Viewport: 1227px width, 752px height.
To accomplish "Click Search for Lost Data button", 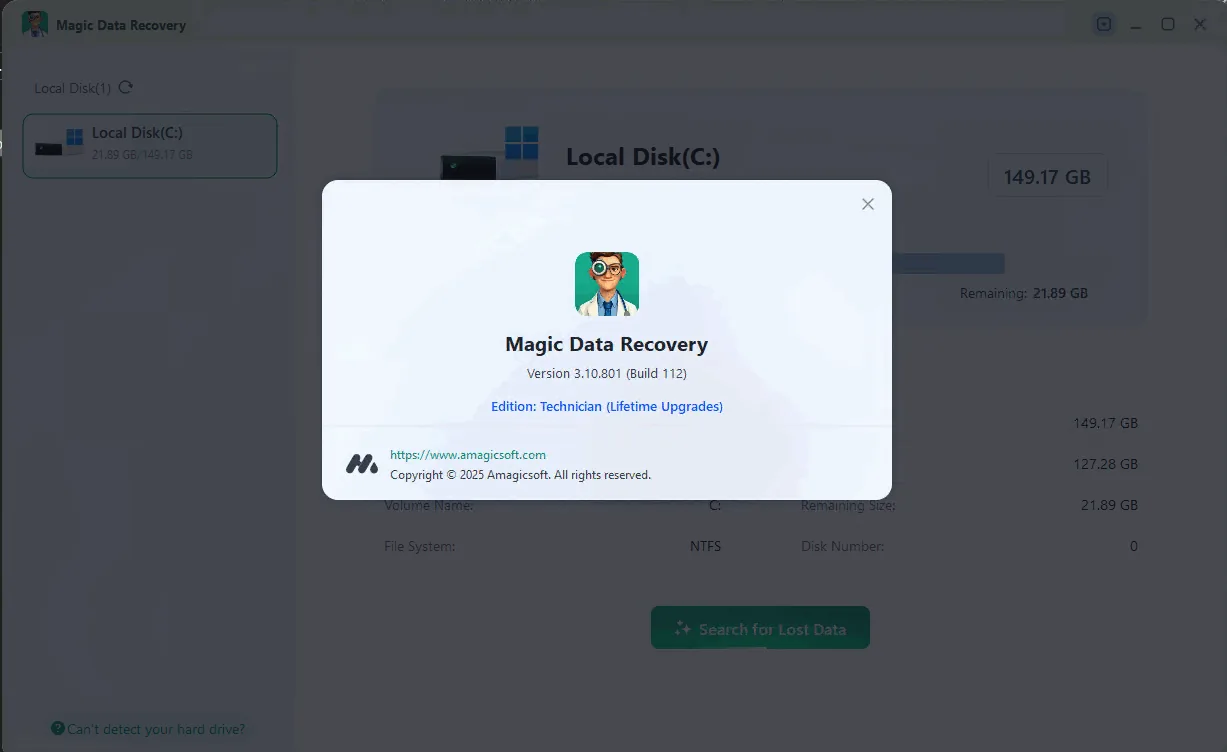I will pos(760,628).
